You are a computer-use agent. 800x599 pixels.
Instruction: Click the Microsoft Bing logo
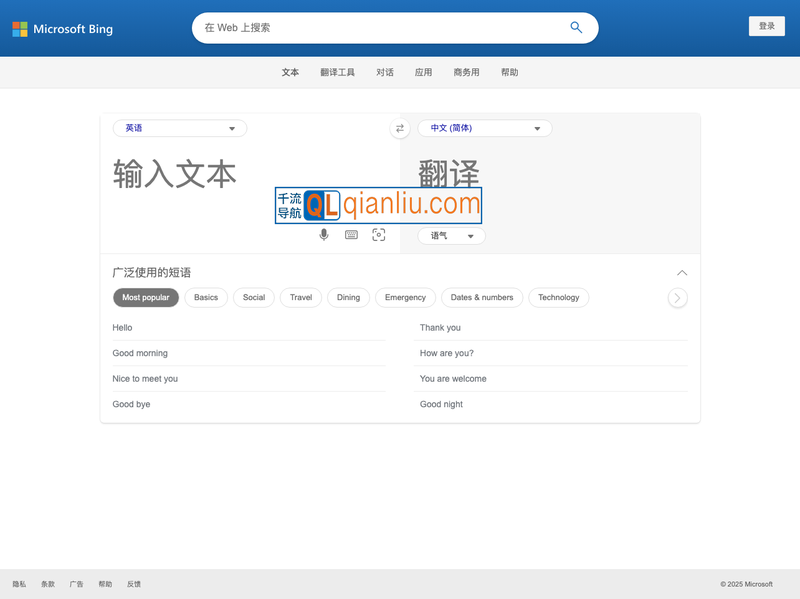(x=62, y=29)
